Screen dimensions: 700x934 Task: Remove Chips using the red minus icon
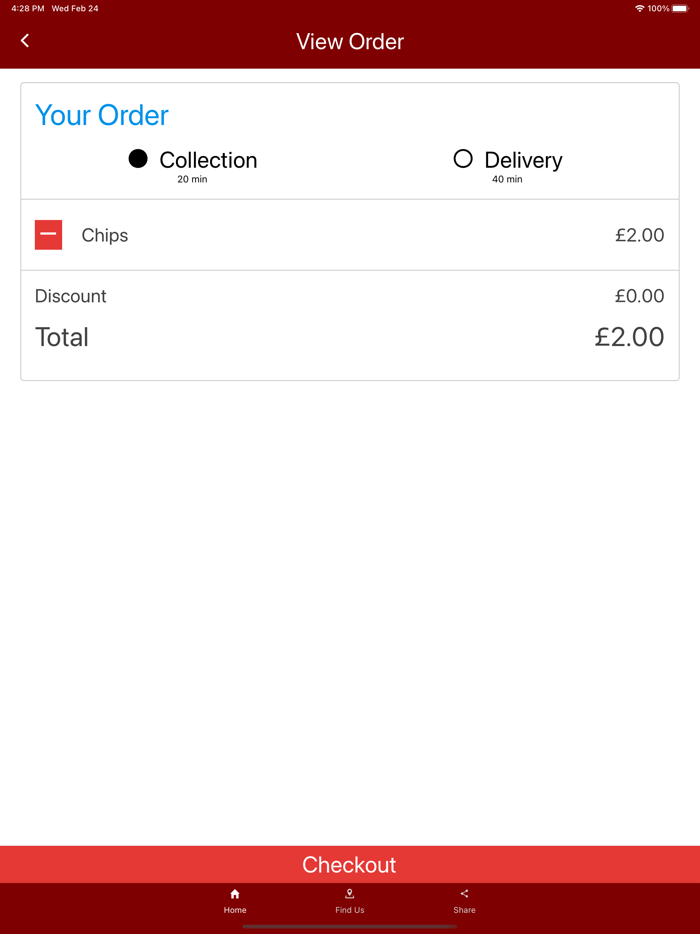[x=48, y=234]
